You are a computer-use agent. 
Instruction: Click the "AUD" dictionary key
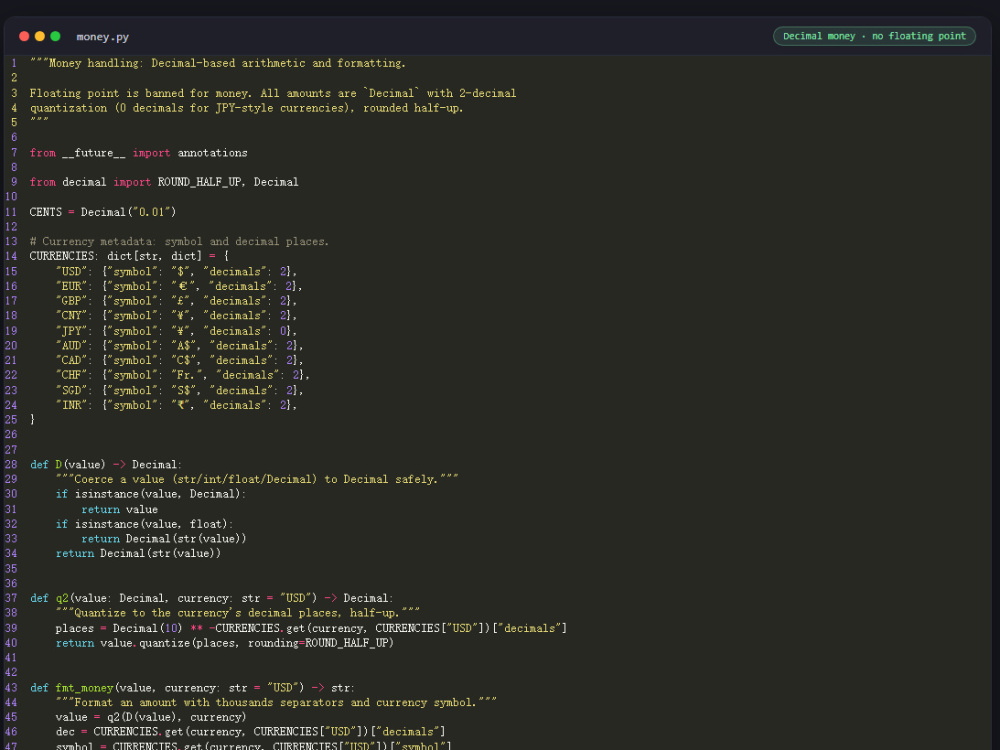tap(71, 346)
